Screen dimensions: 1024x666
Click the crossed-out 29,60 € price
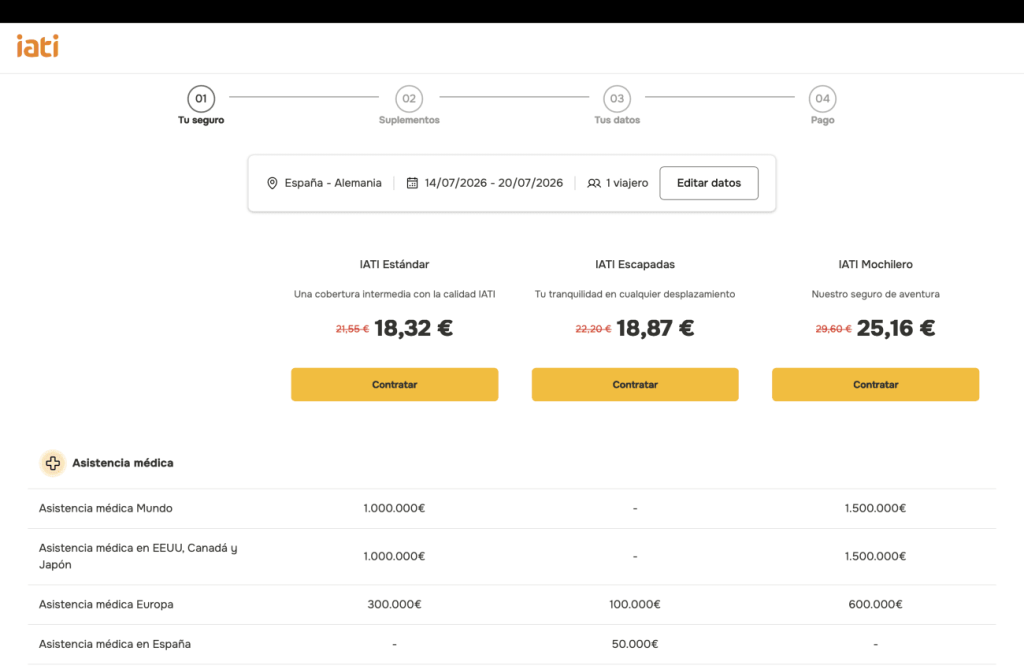833,329
